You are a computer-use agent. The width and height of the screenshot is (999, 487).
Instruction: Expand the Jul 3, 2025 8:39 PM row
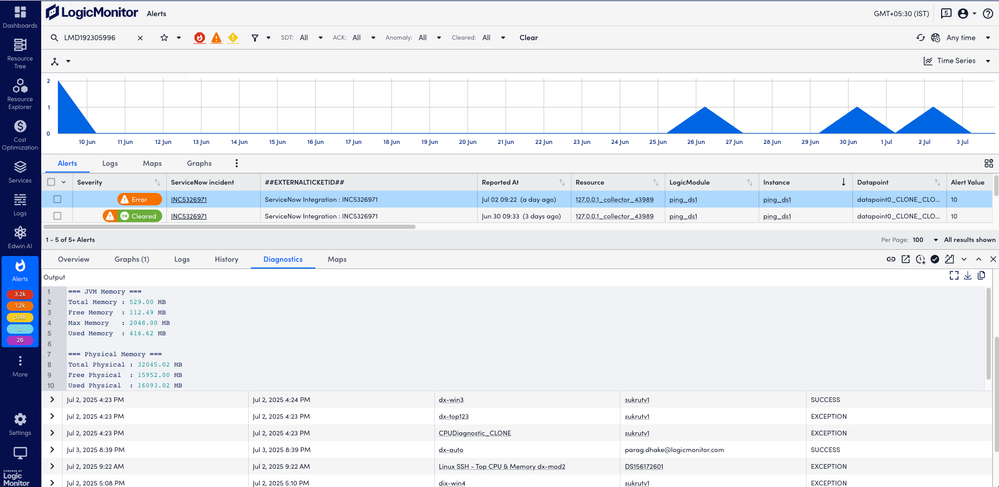point(52,450)
